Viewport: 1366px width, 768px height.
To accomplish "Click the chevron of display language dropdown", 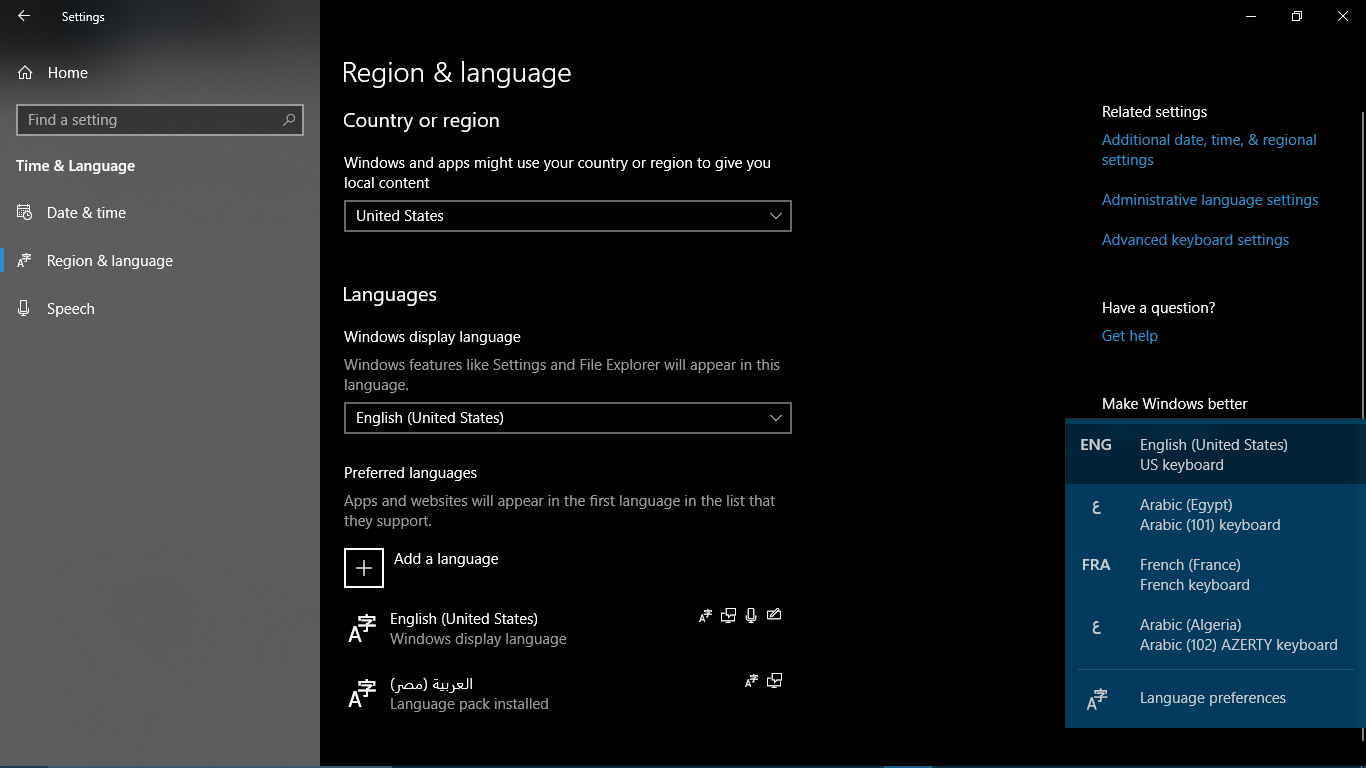I will [776, 418].
